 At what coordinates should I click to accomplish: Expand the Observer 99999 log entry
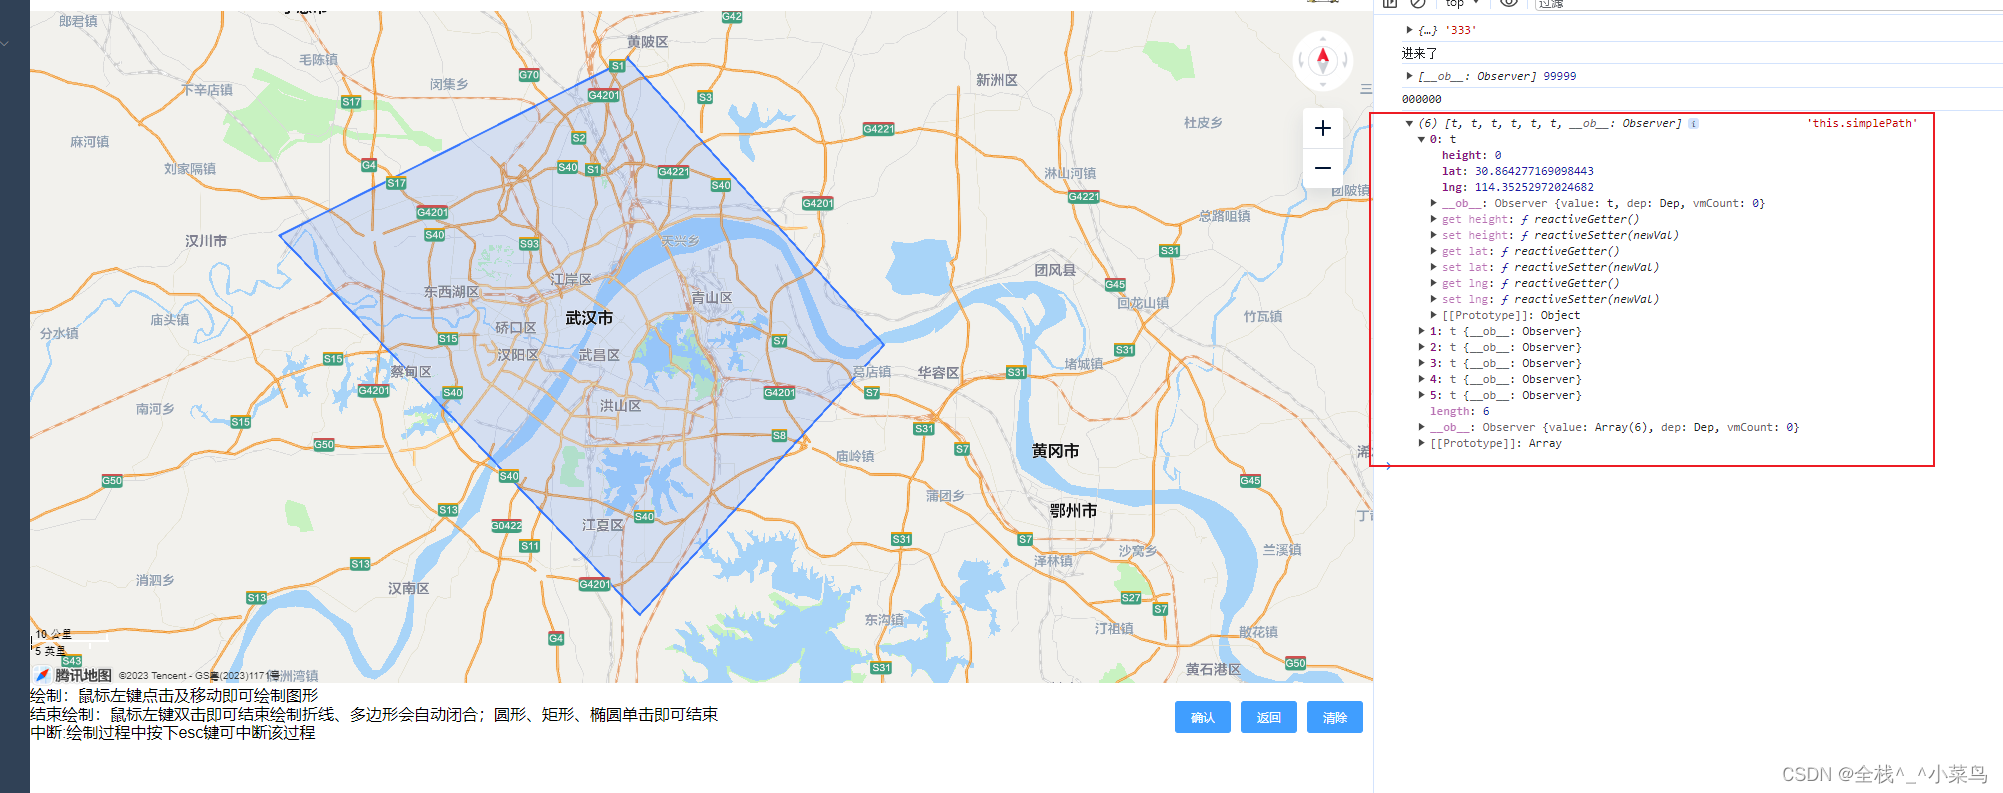[x=1409, y=76]
